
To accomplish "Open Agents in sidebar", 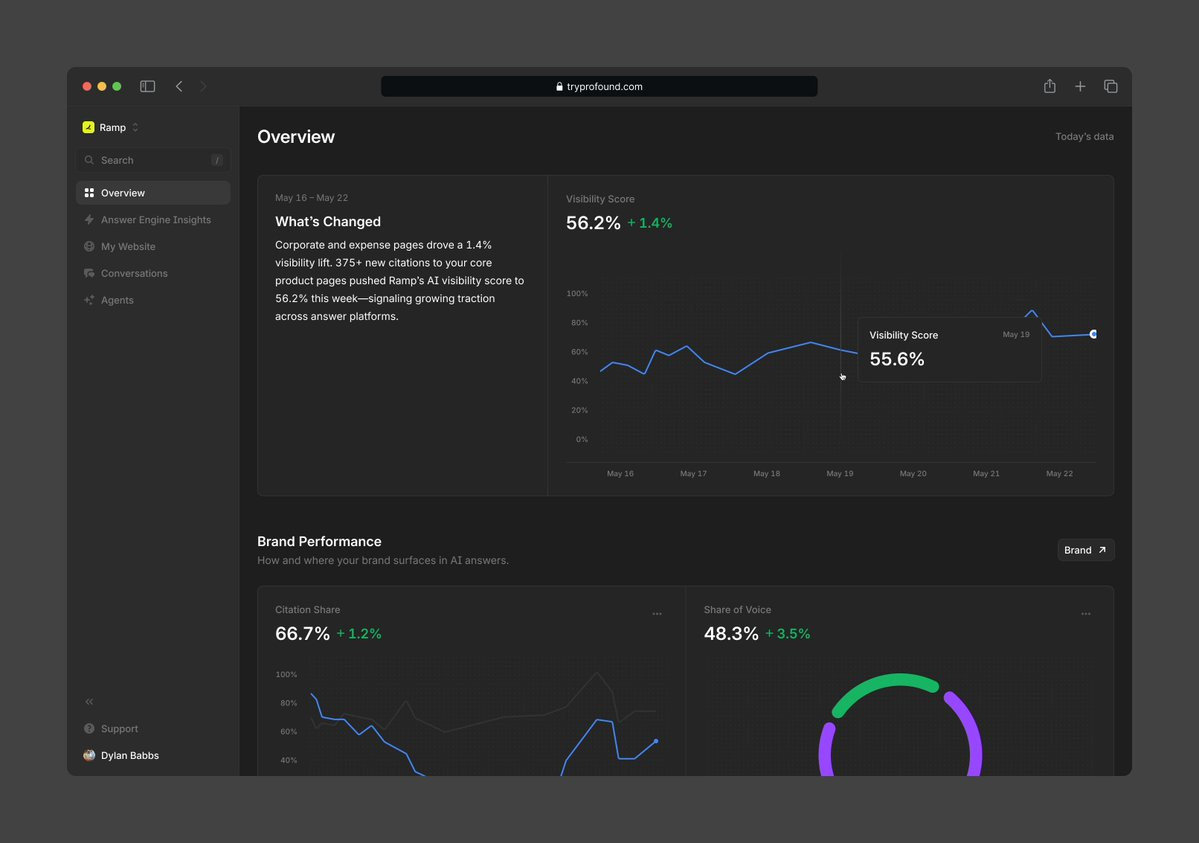I will point(153,300).
